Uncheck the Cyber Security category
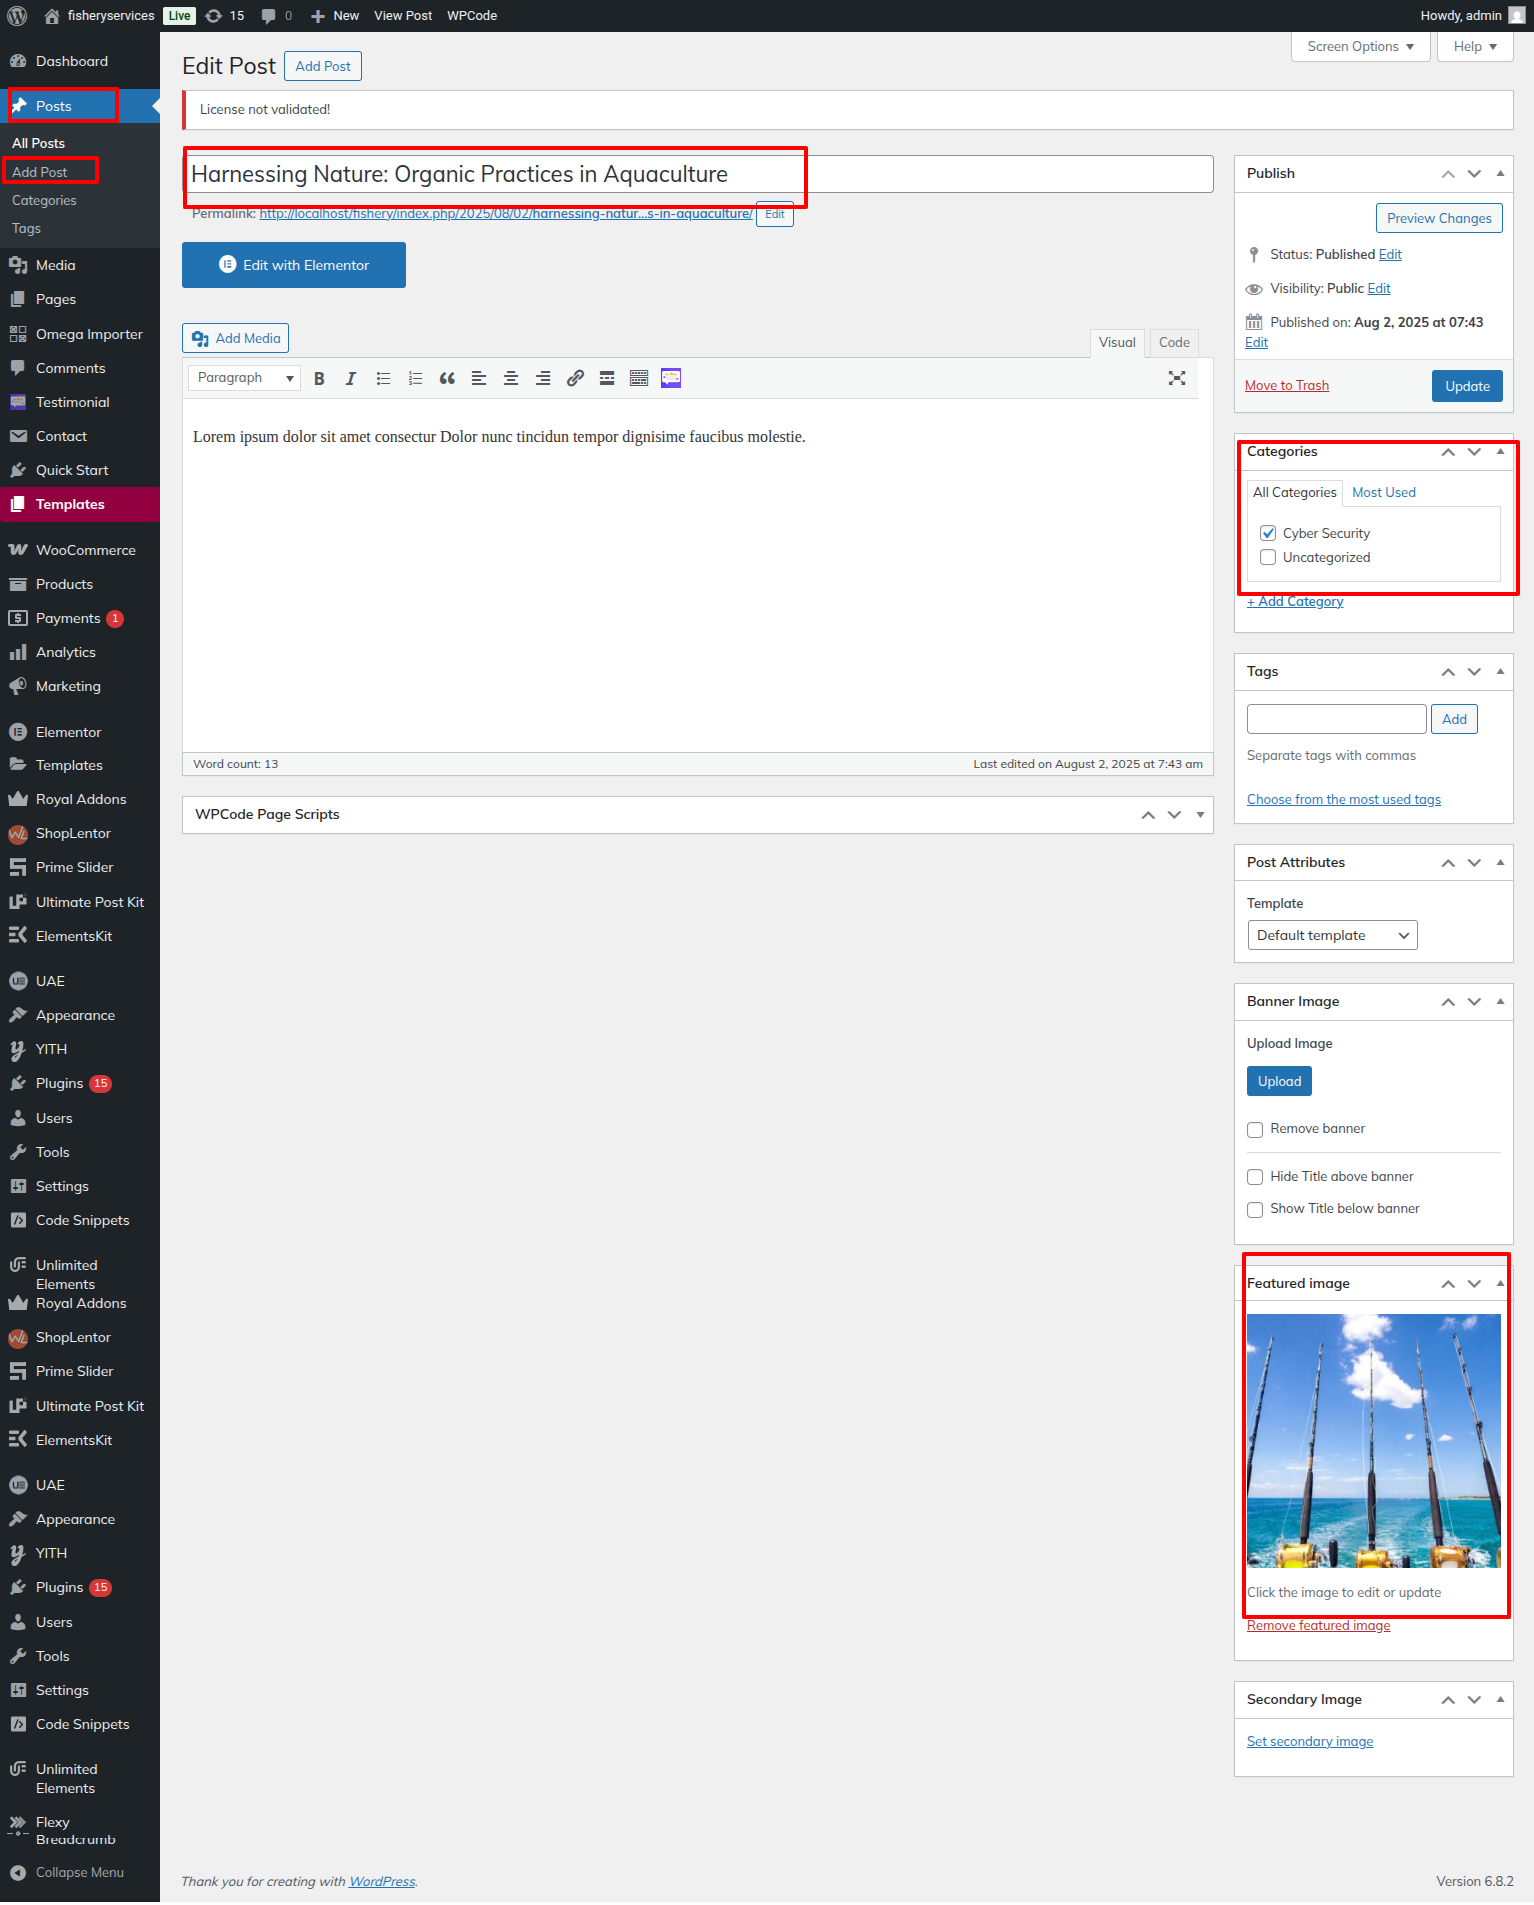This screenshot has height=1905, width=1534. click(1268, 533)
